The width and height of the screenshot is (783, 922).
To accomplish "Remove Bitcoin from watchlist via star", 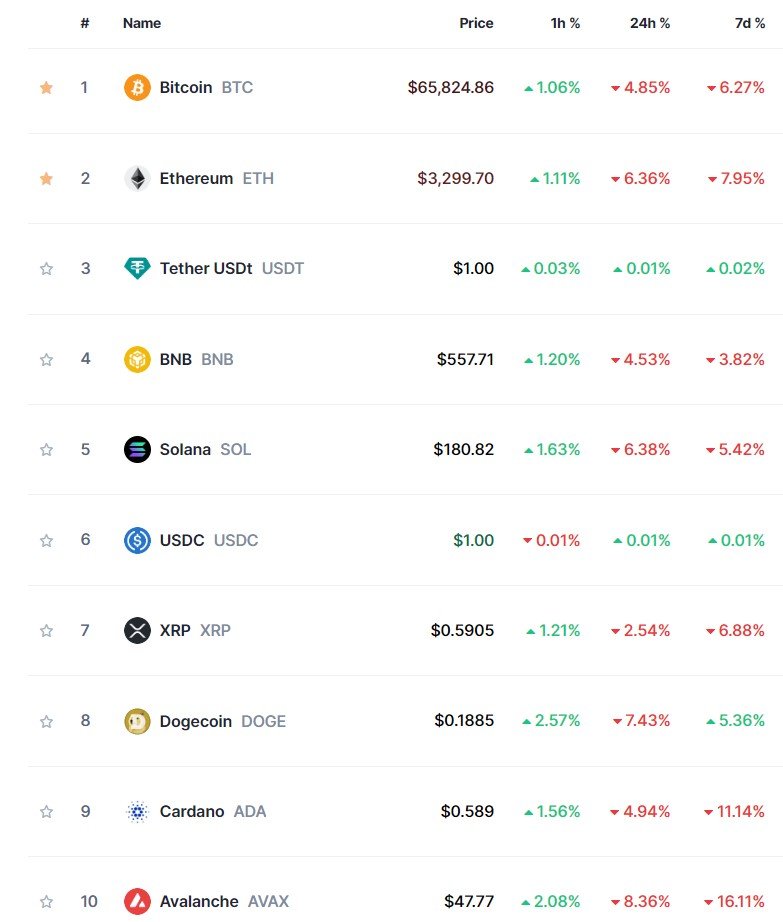I will point(46,88).
